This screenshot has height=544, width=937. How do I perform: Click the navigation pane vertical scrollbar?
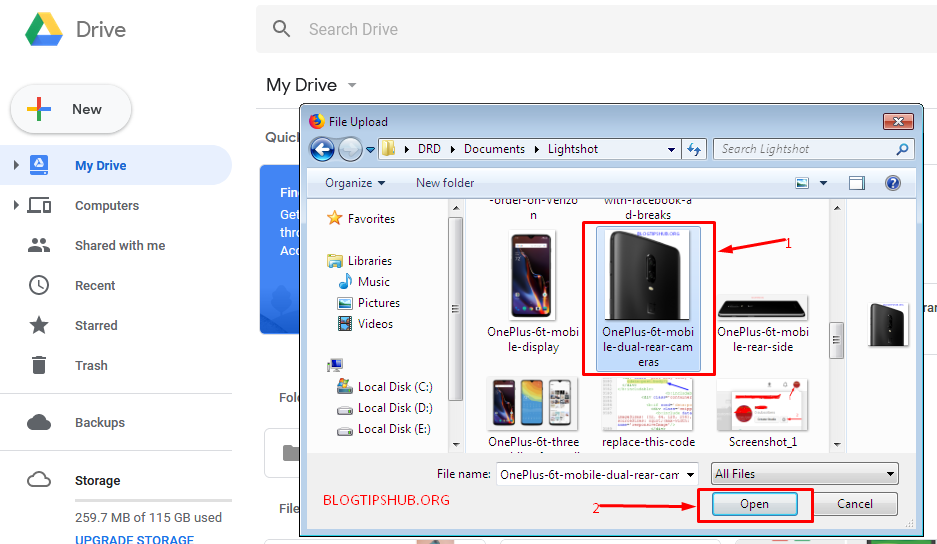click(456, 308)
